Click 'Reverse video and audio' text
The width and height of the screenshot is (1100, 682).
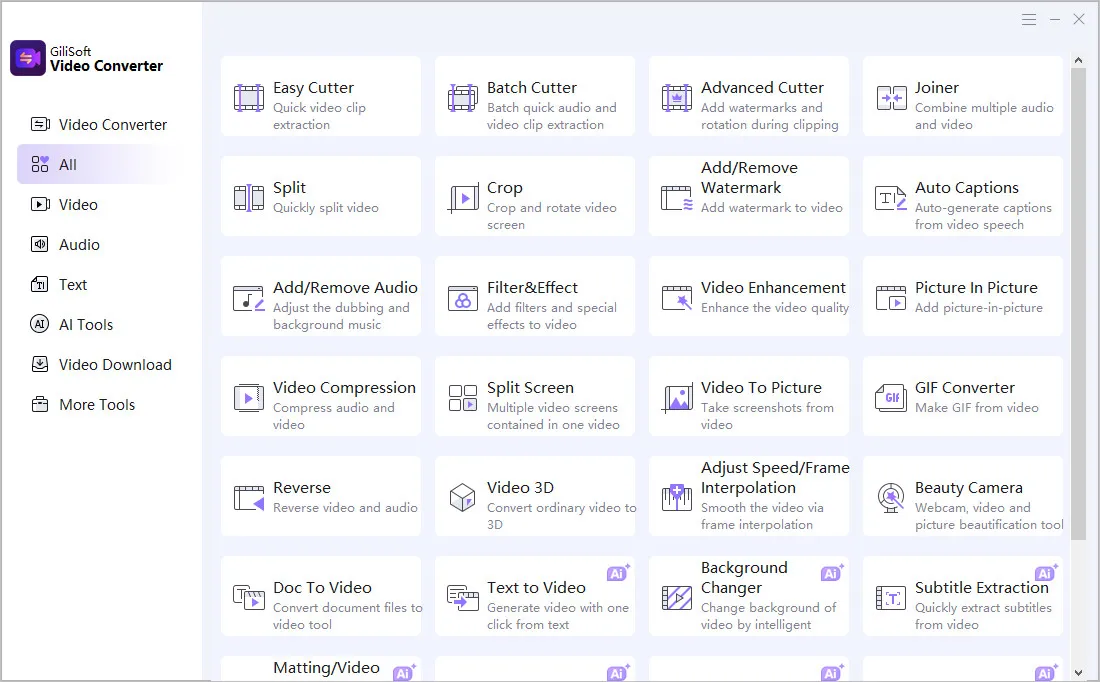(345, 508)
